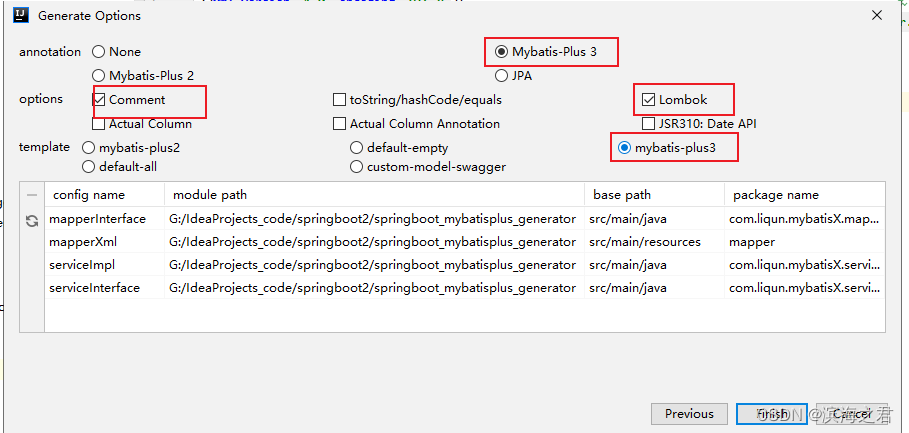Click the refresh icon beside the config table

[32, 220]
